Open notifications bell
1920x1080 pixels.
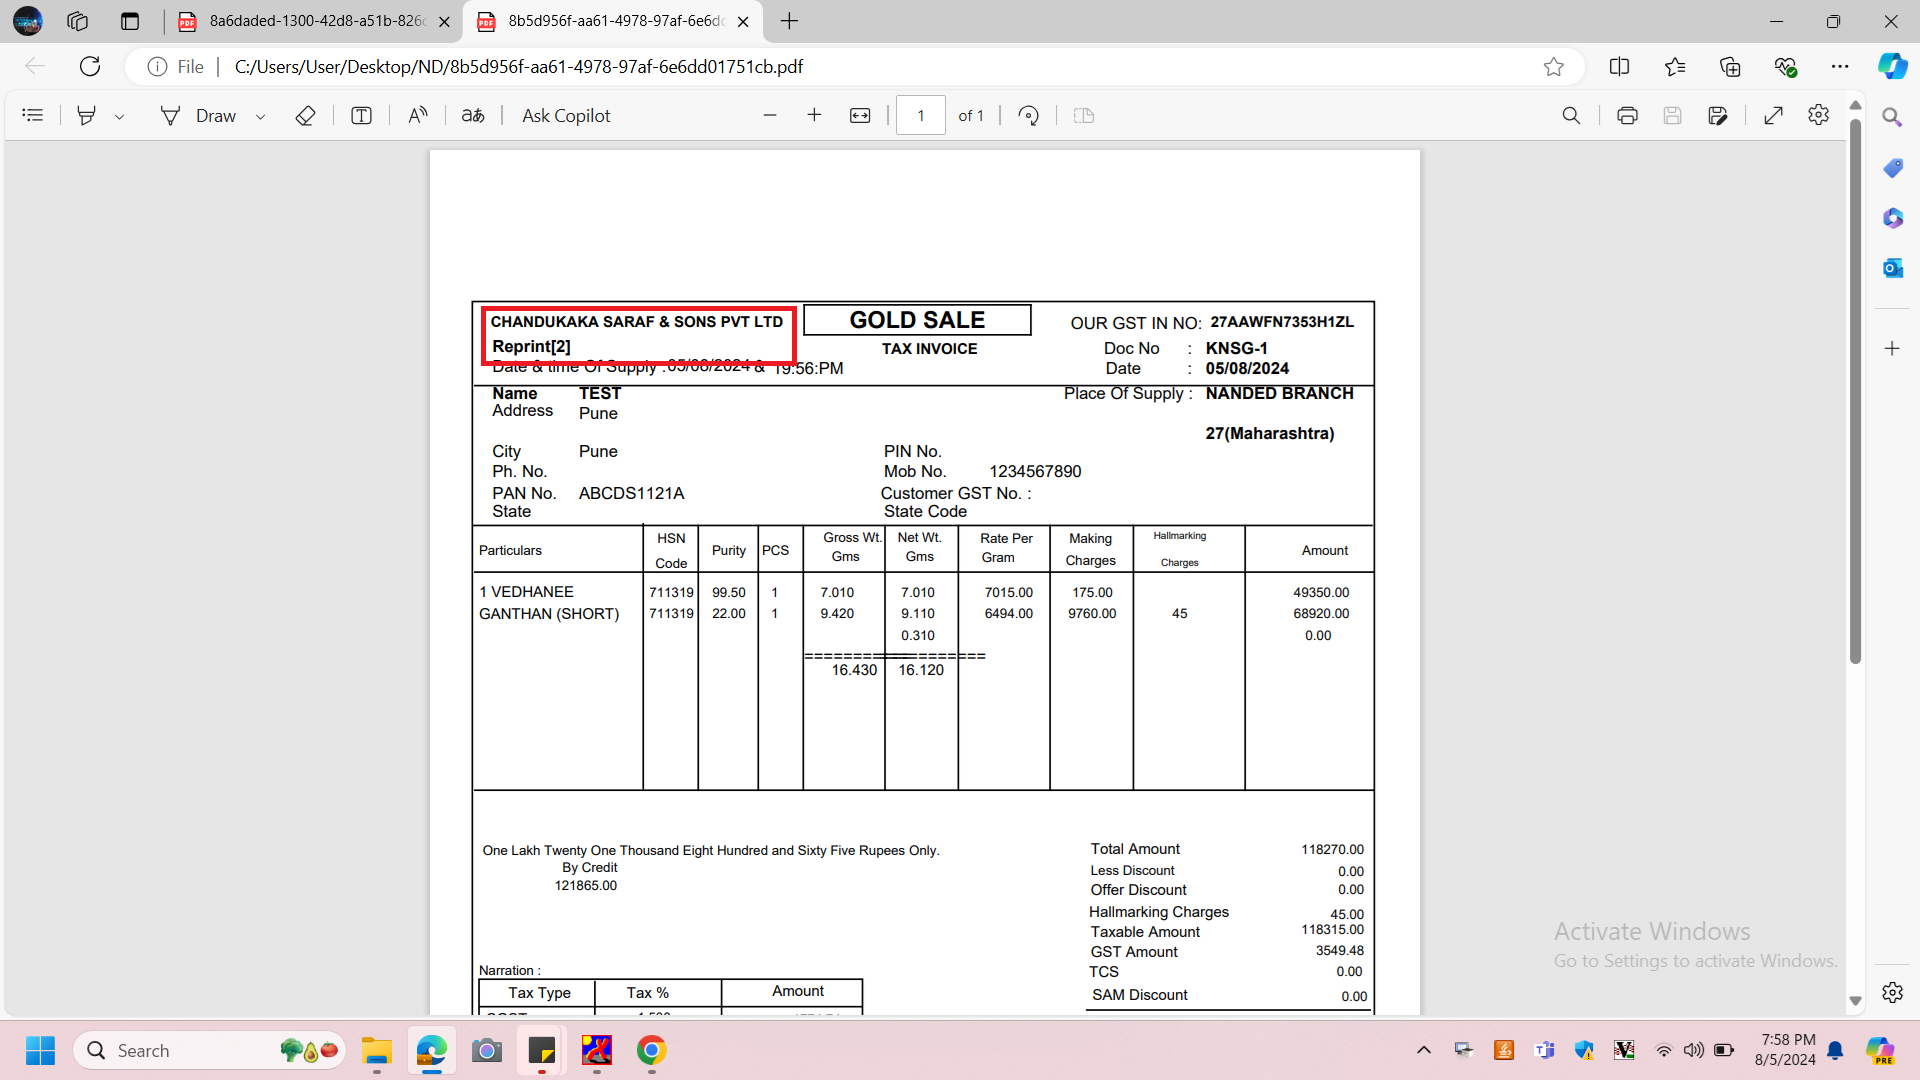(x=1835, y=1050)
